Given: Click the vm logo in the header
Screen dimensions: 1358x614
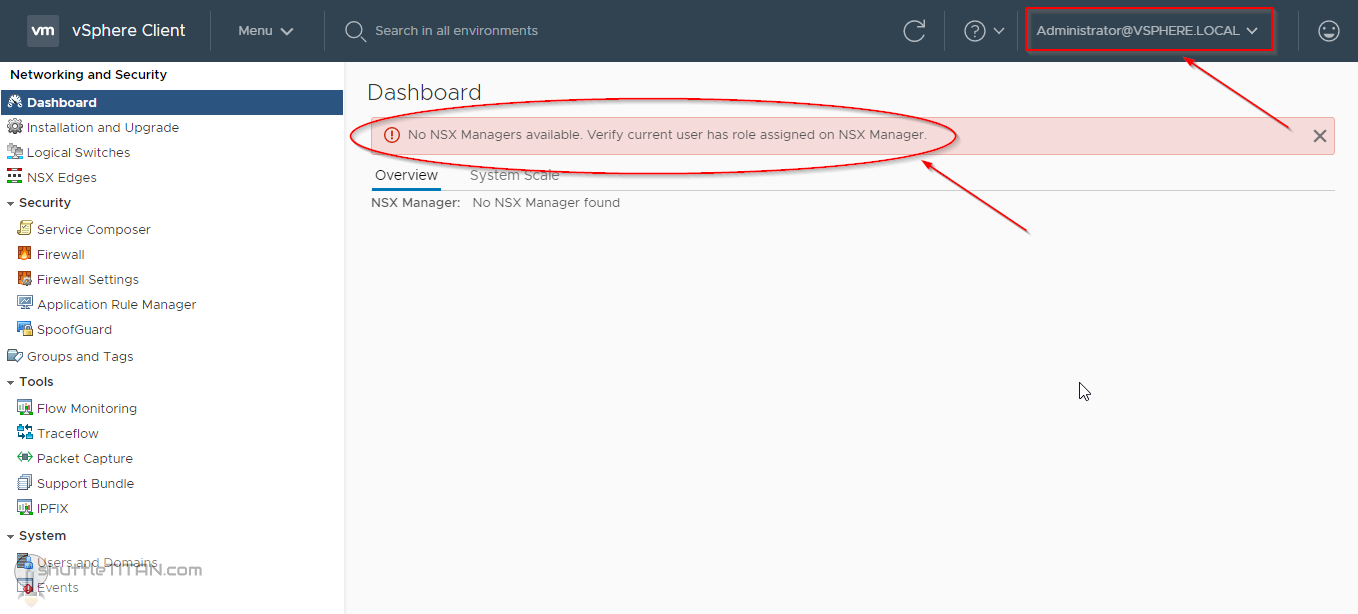Looking at the screenshot, I should (x=43, y=30).
